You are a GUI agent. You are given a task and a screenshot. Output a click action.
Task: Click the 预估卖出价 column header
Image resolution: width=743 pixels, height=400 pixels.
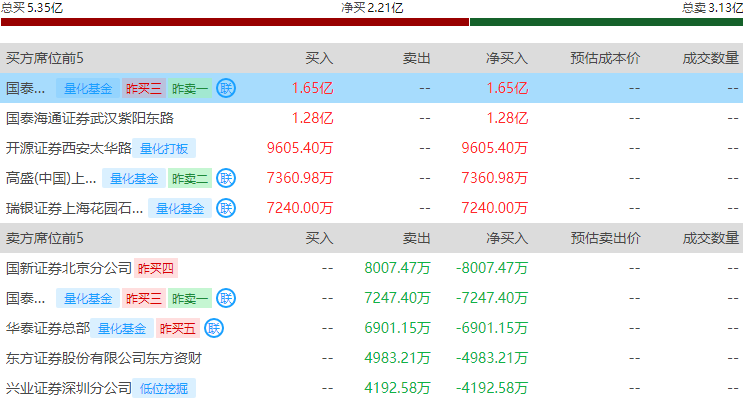coord(605,238)
